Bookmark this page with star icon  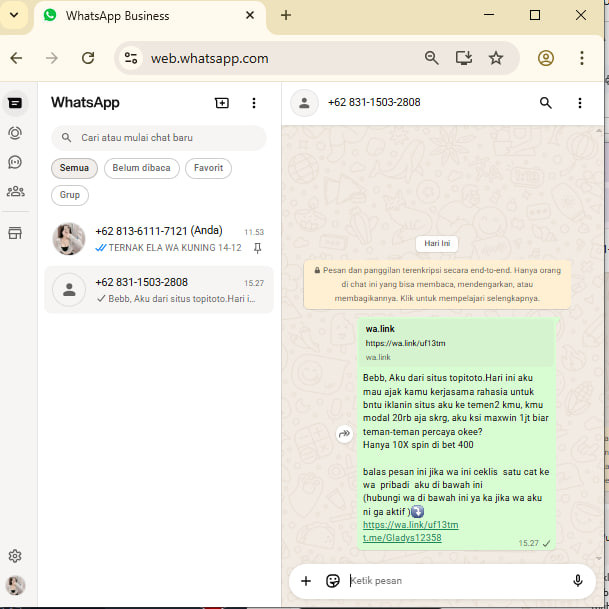click(x=496, y=58)
